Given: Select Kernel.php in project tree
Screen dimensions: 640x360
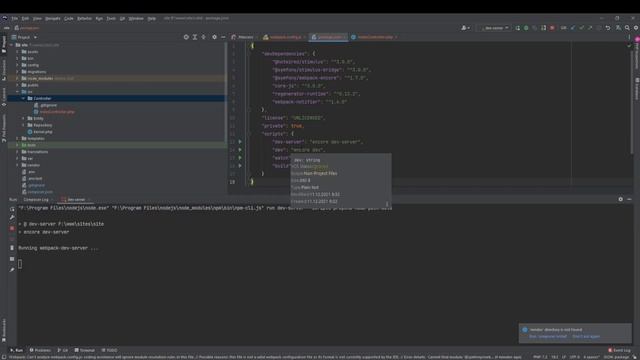Looking at the screenshot, I should point(43,132).
